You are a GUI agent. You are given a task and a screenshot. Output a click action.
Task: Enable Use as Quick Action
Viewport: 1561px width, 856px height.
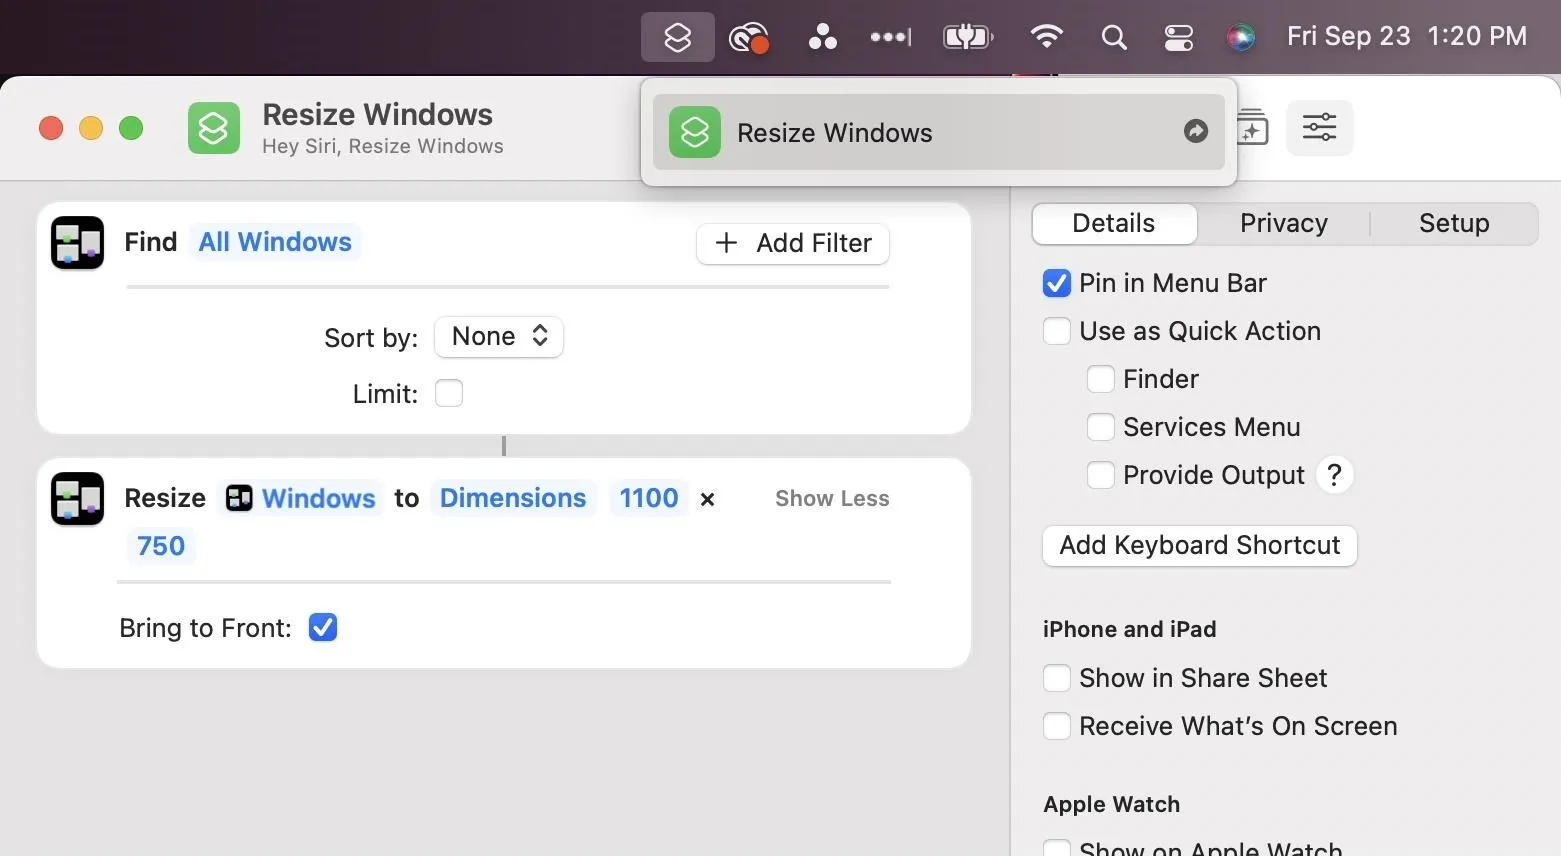tap(1057, 331)
